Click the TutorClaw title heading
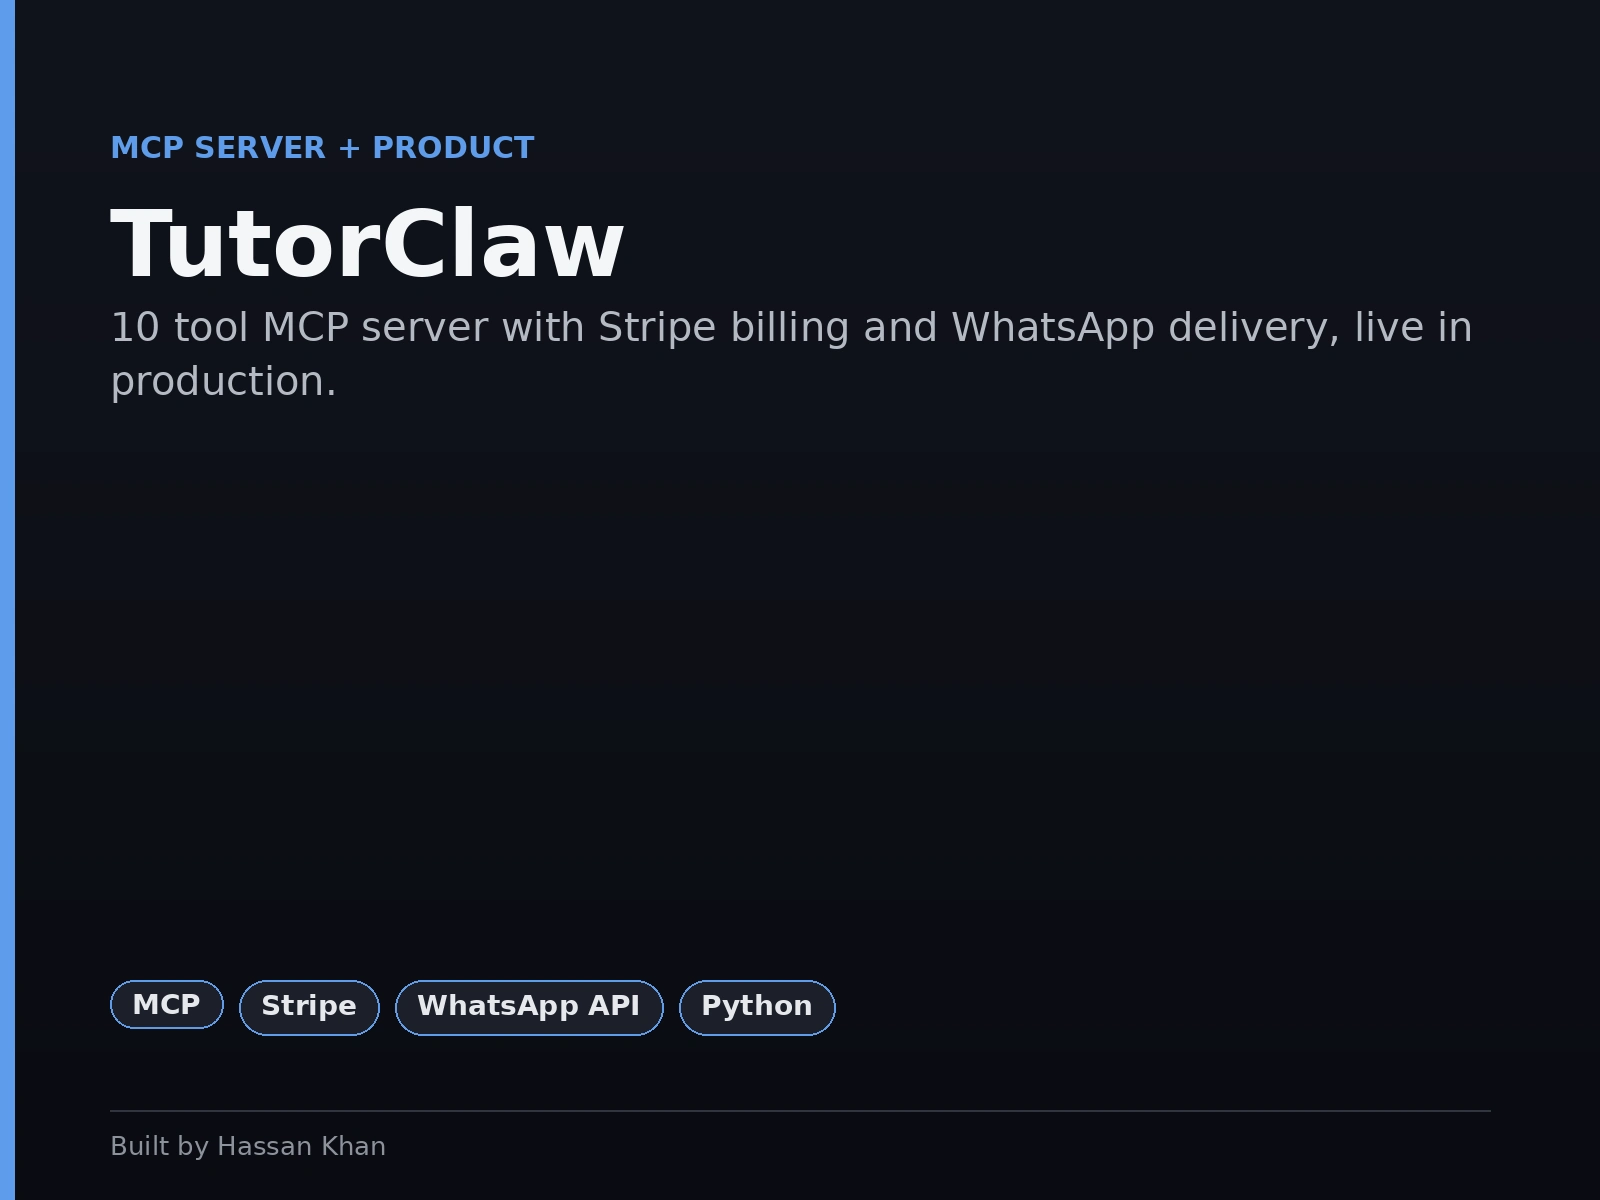The height and width of the screenshot is (1200, 1600). coord(367,245)
